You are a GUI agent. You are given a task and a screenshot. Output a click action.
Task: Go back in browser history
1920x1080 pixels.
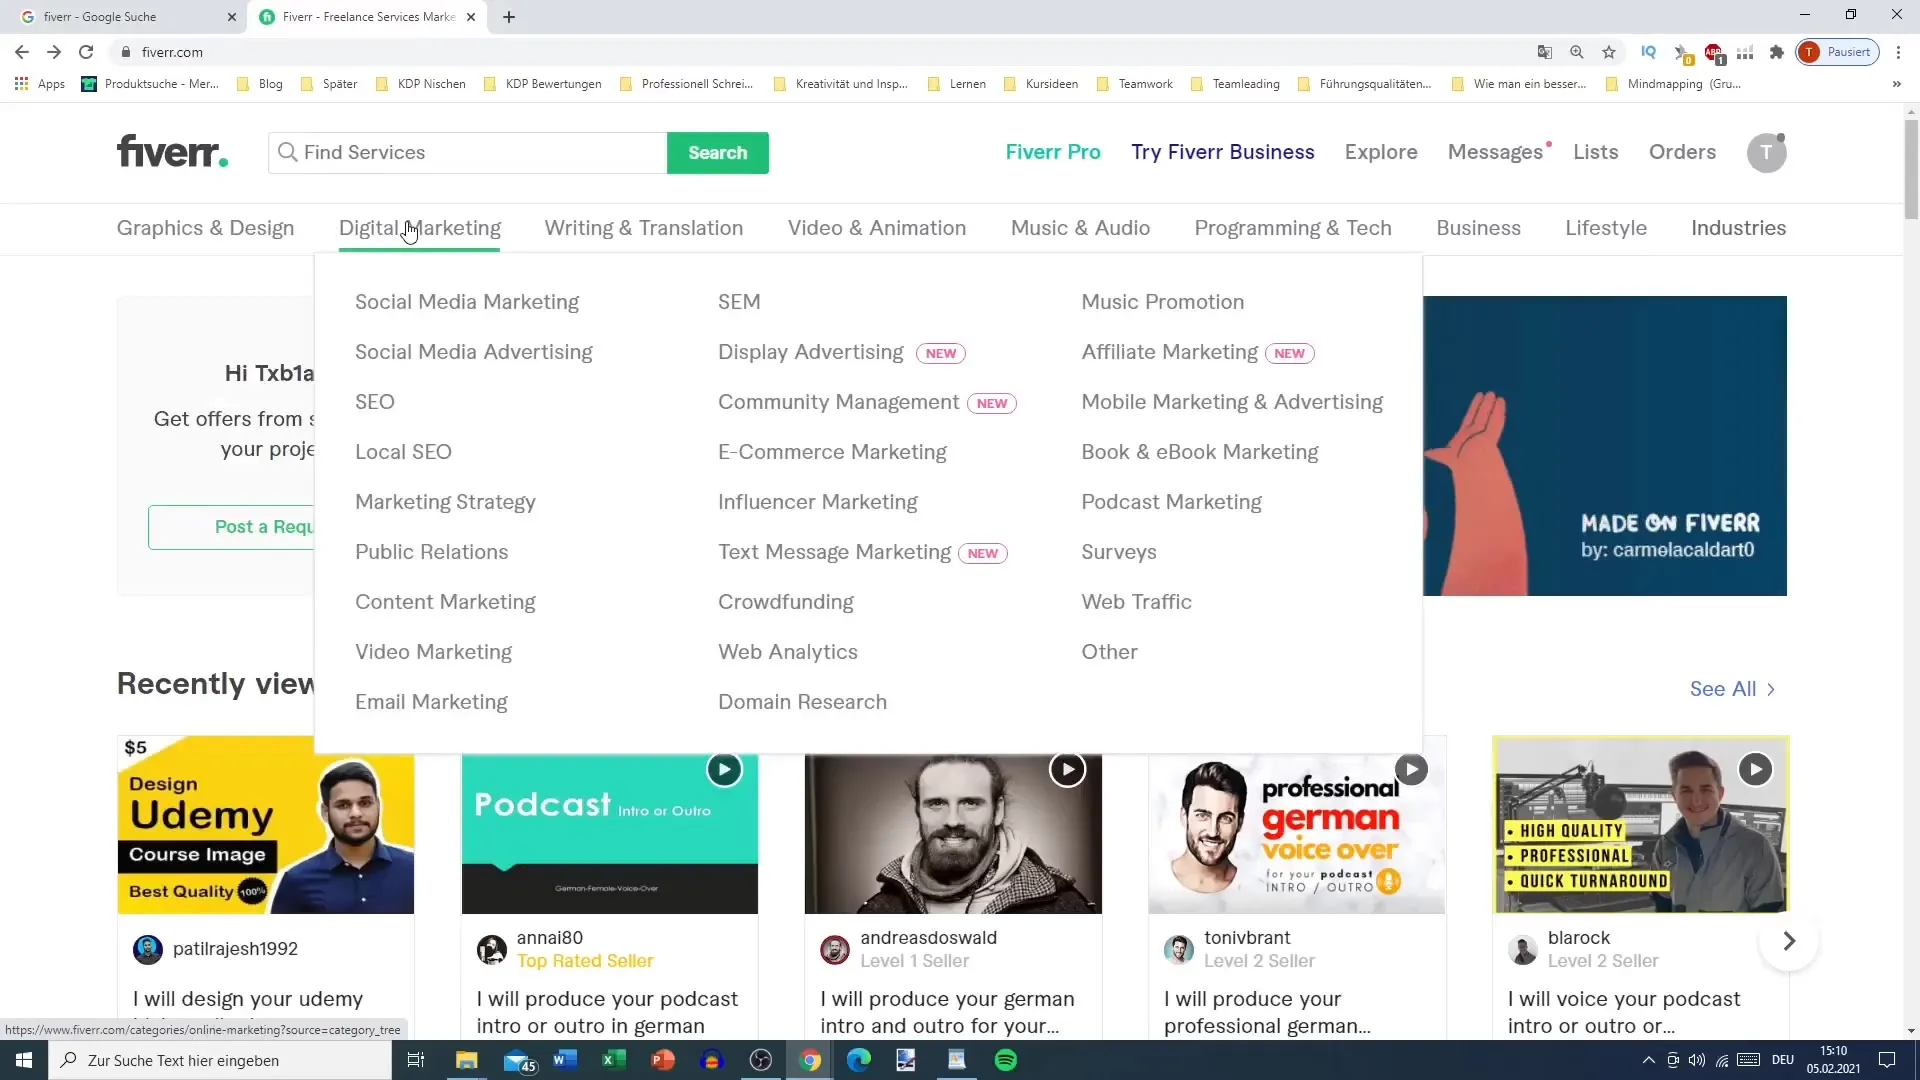[22, 52]
